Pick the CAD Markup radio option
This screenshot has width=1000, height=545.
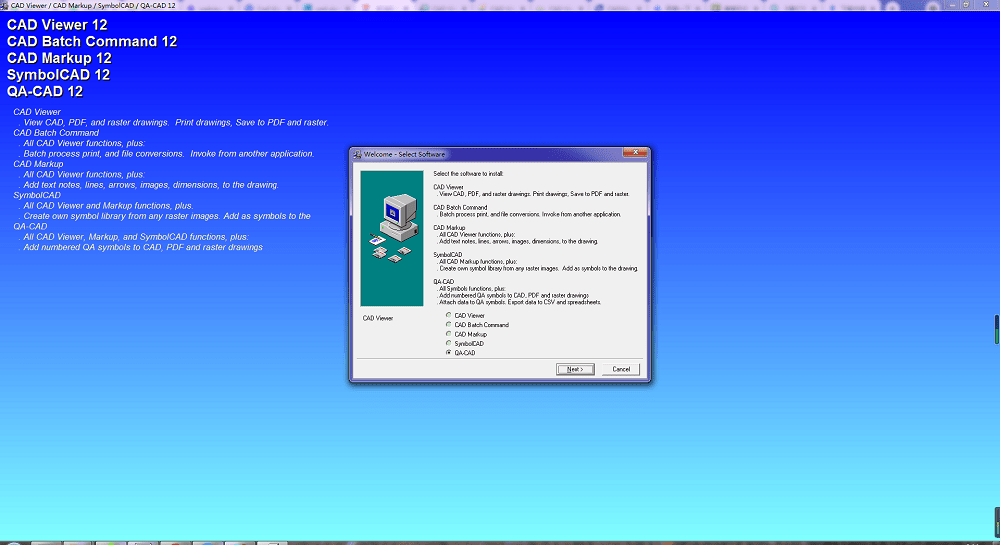click(x=449, y=333)
